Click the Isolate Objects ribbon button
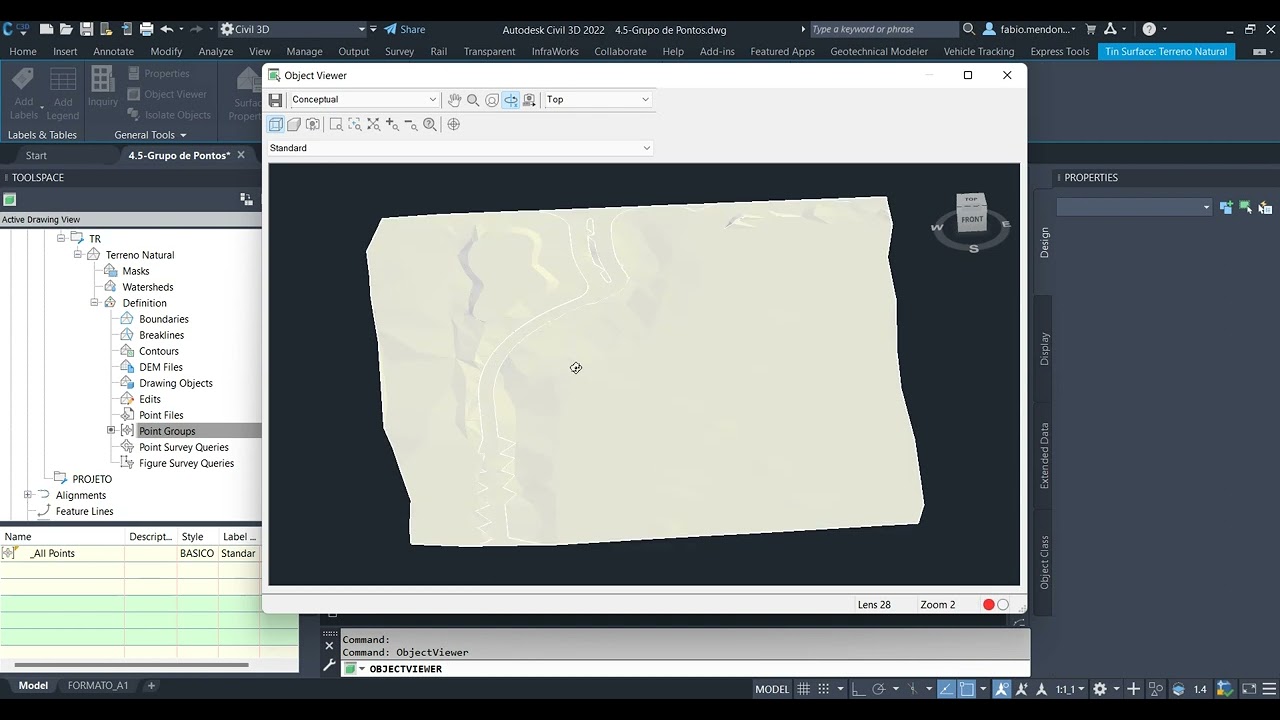1280x720 pixels. click(169, 115)
